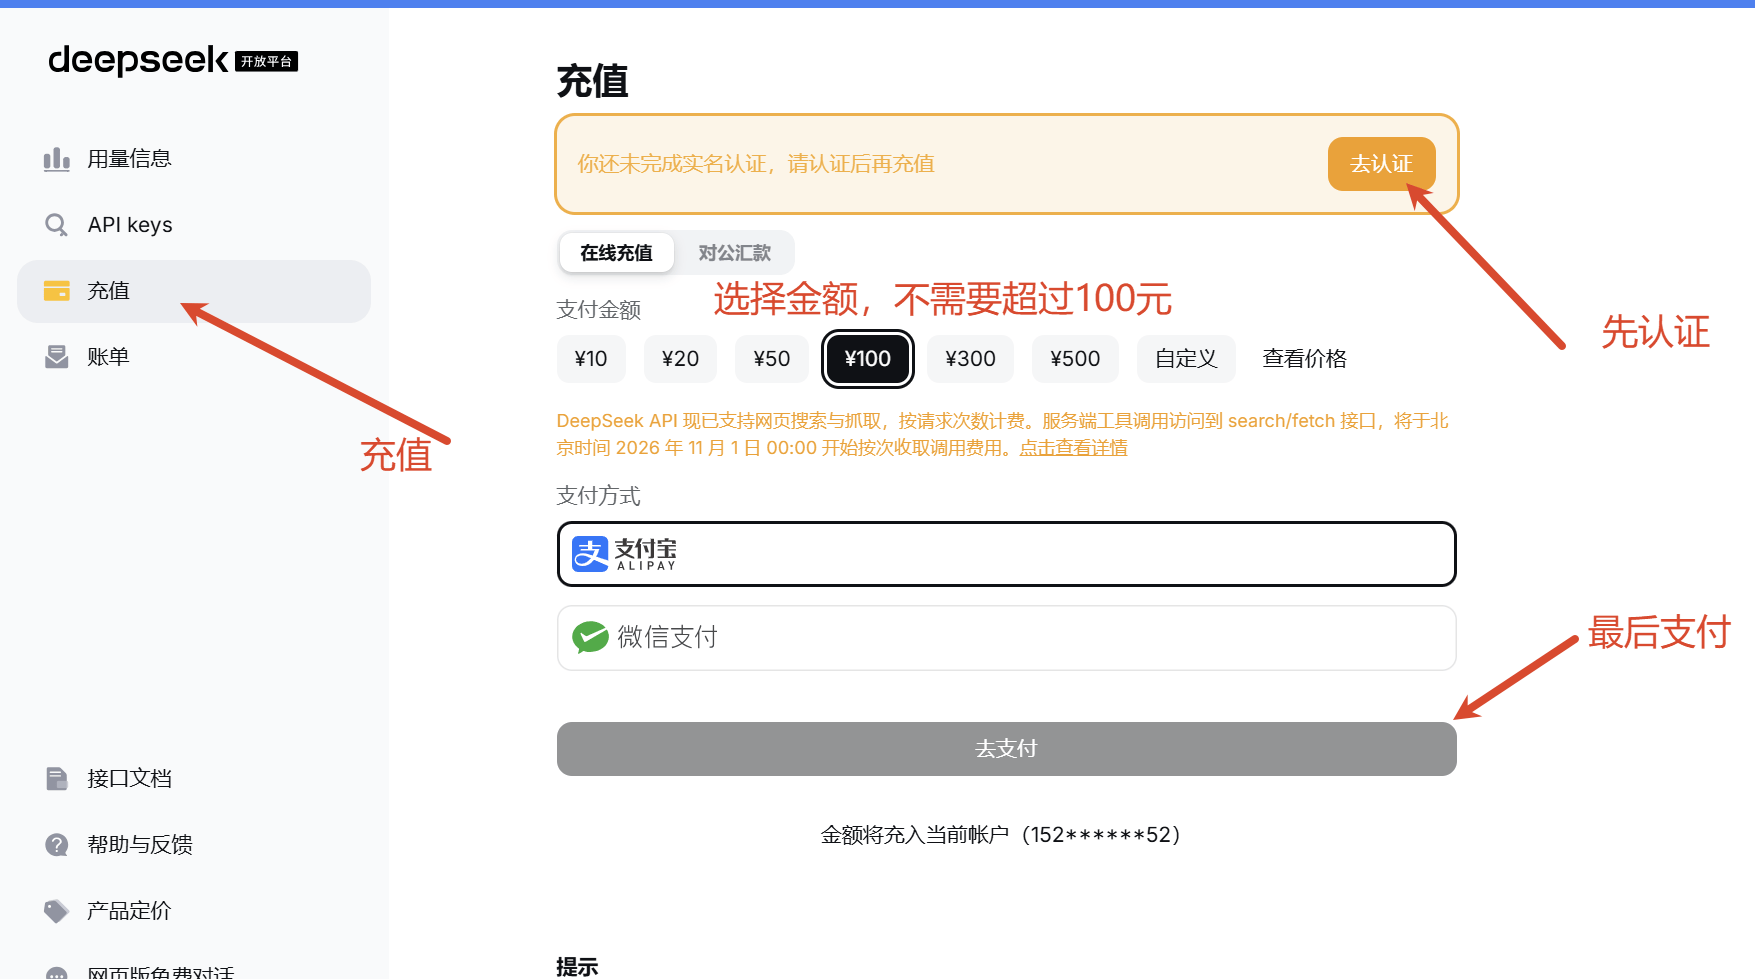This screenshot has width=1755, height=979.
Task: Click the deepseek logo
Action: pos(173,61)
